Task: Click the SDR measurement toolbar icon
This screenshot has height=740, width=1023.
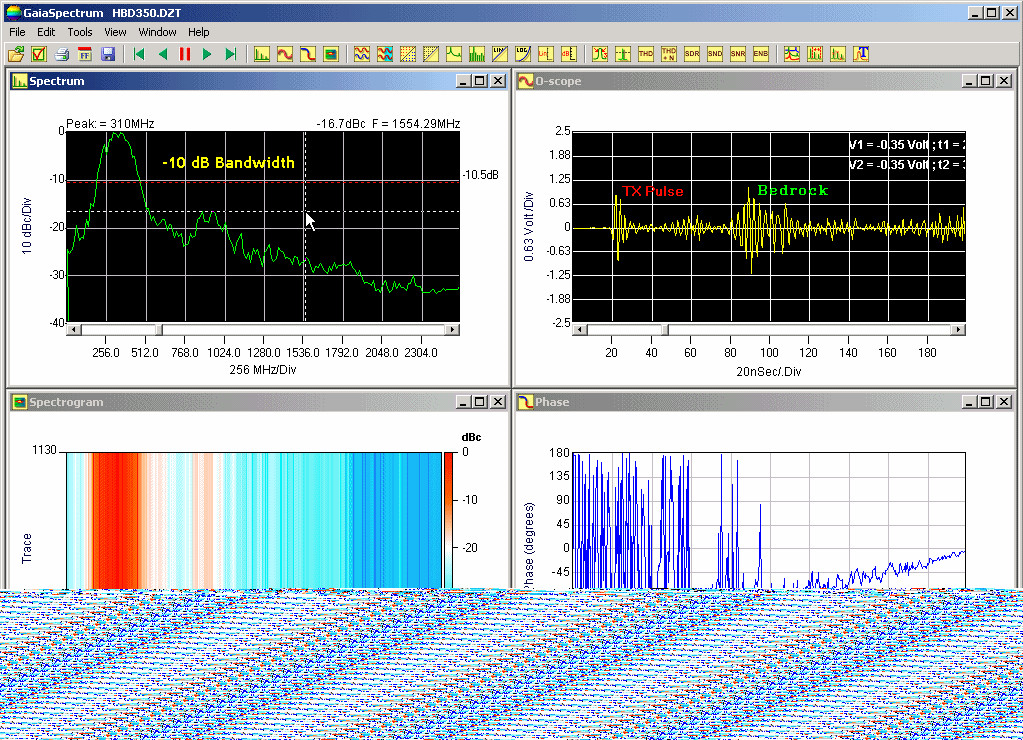Action: (692, 54)
